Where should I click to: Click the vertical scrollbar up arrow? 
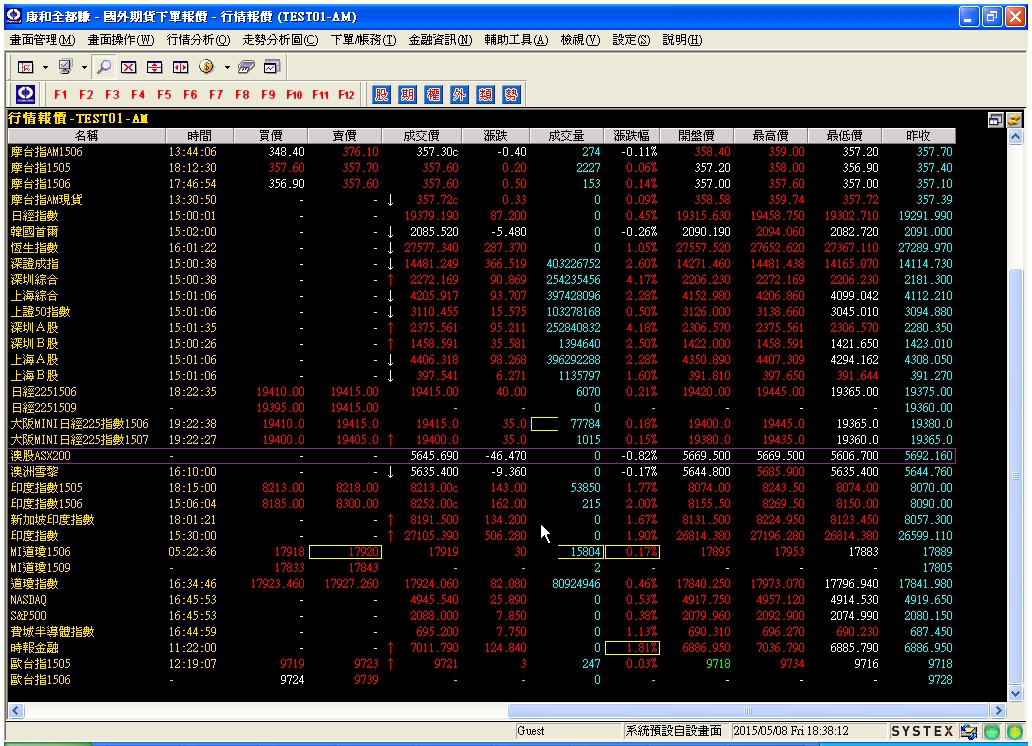point(1016,136)
